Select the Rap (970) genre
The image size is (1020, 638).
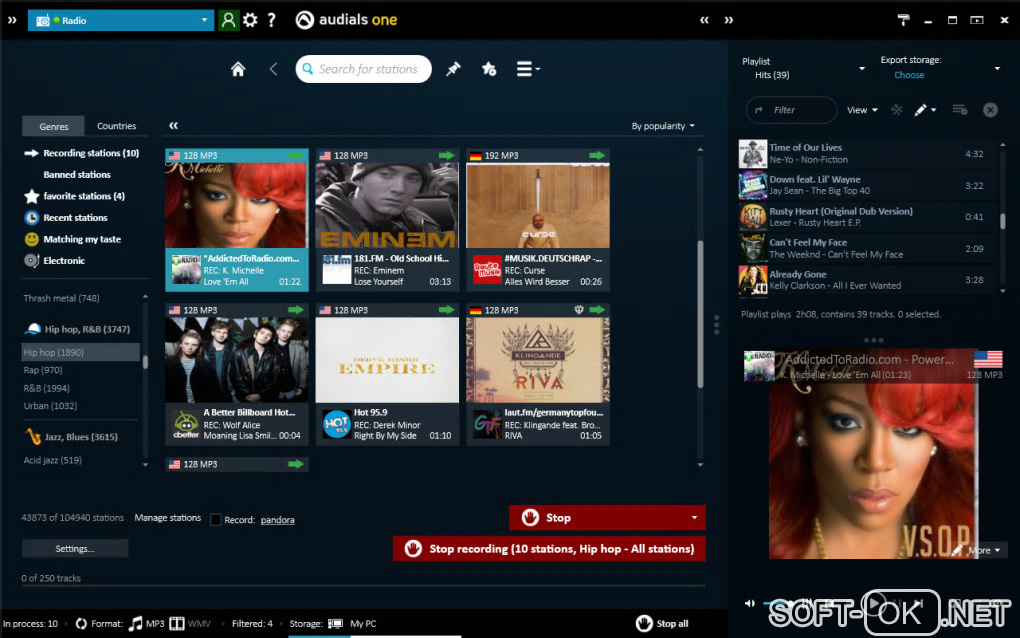pos(43,369)
